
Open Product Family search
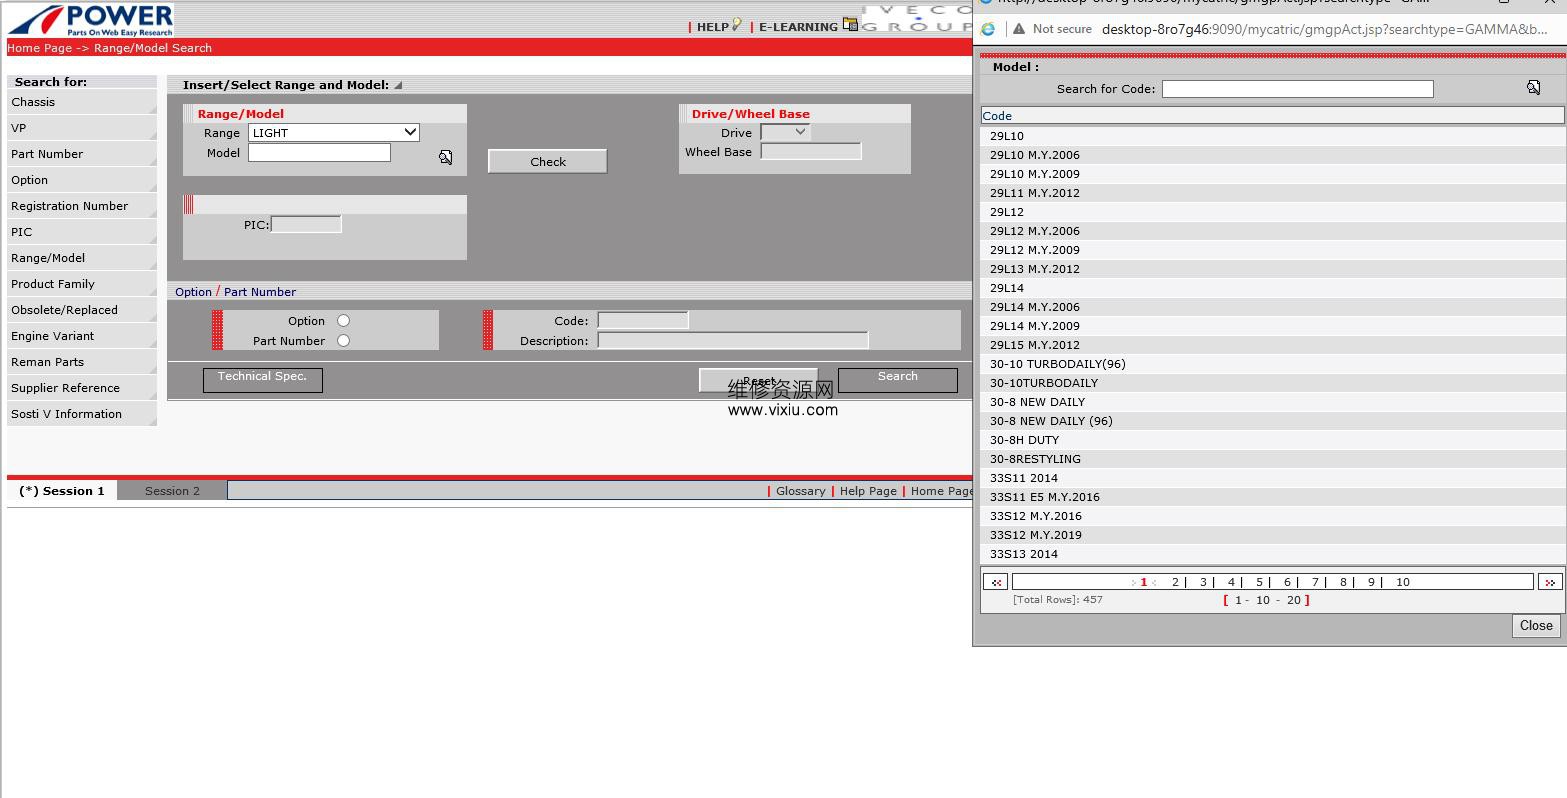[82, 284]
